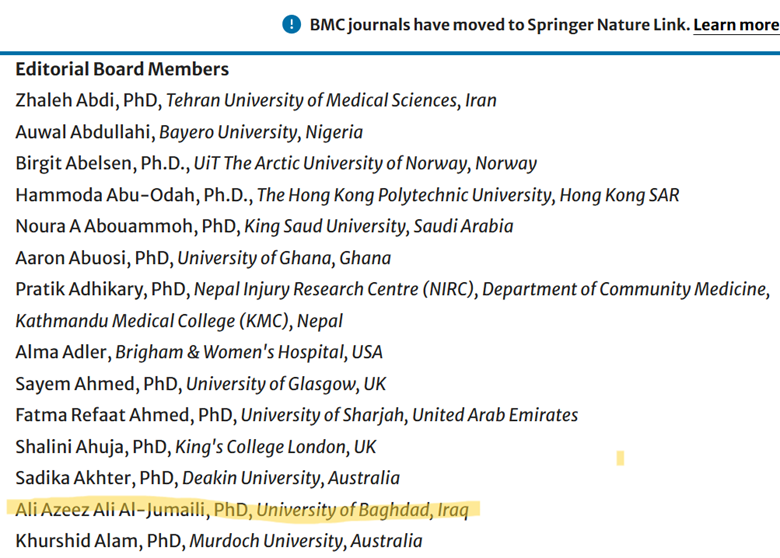
Task: Open the Learn more link
Action: pyautogui.click(x=736, y=24)
